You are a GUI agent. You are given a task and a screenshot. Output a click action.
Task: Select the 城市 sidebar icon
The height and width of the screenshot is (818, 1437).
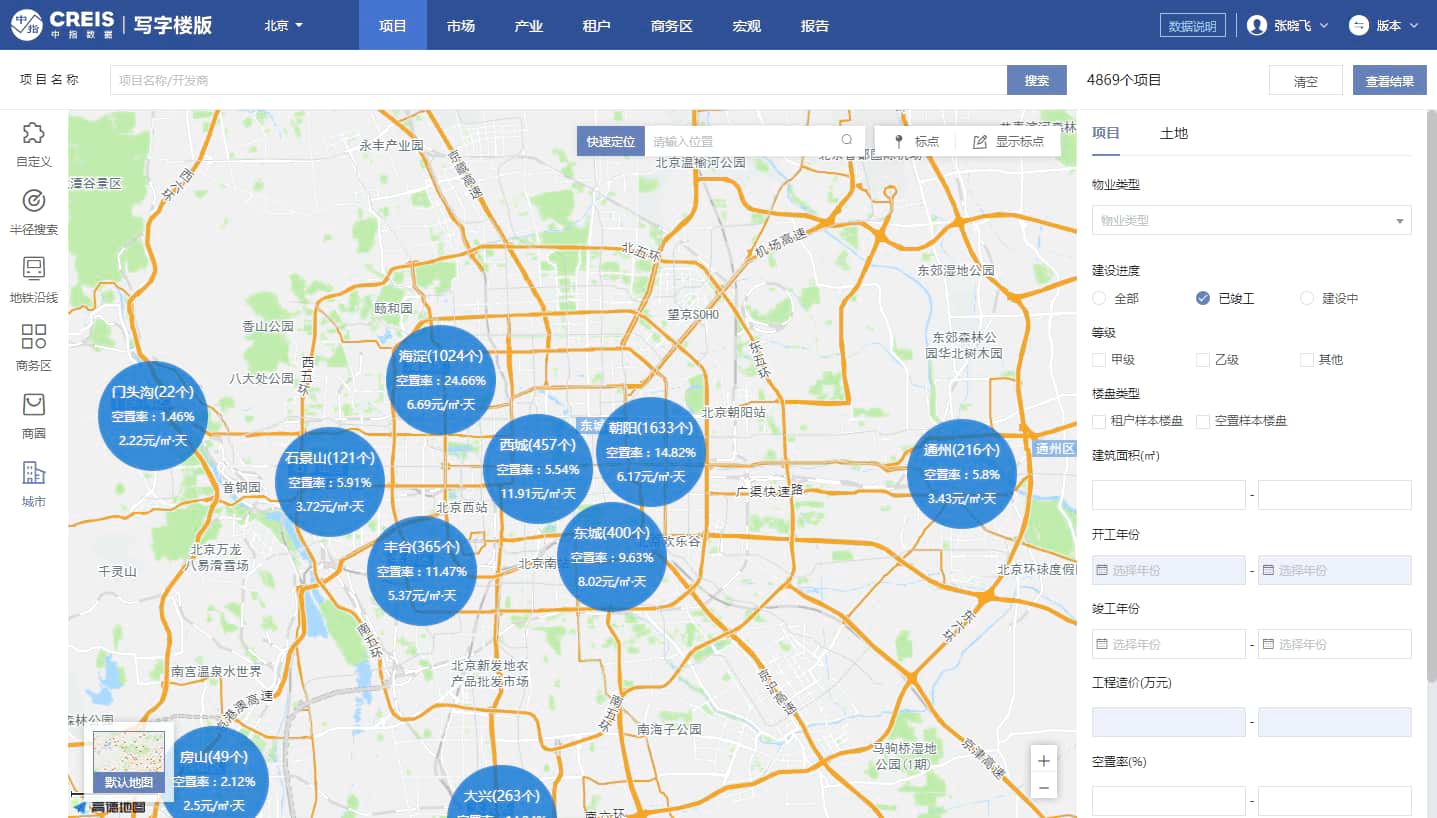pyautogui.click(x=33, y=485)
